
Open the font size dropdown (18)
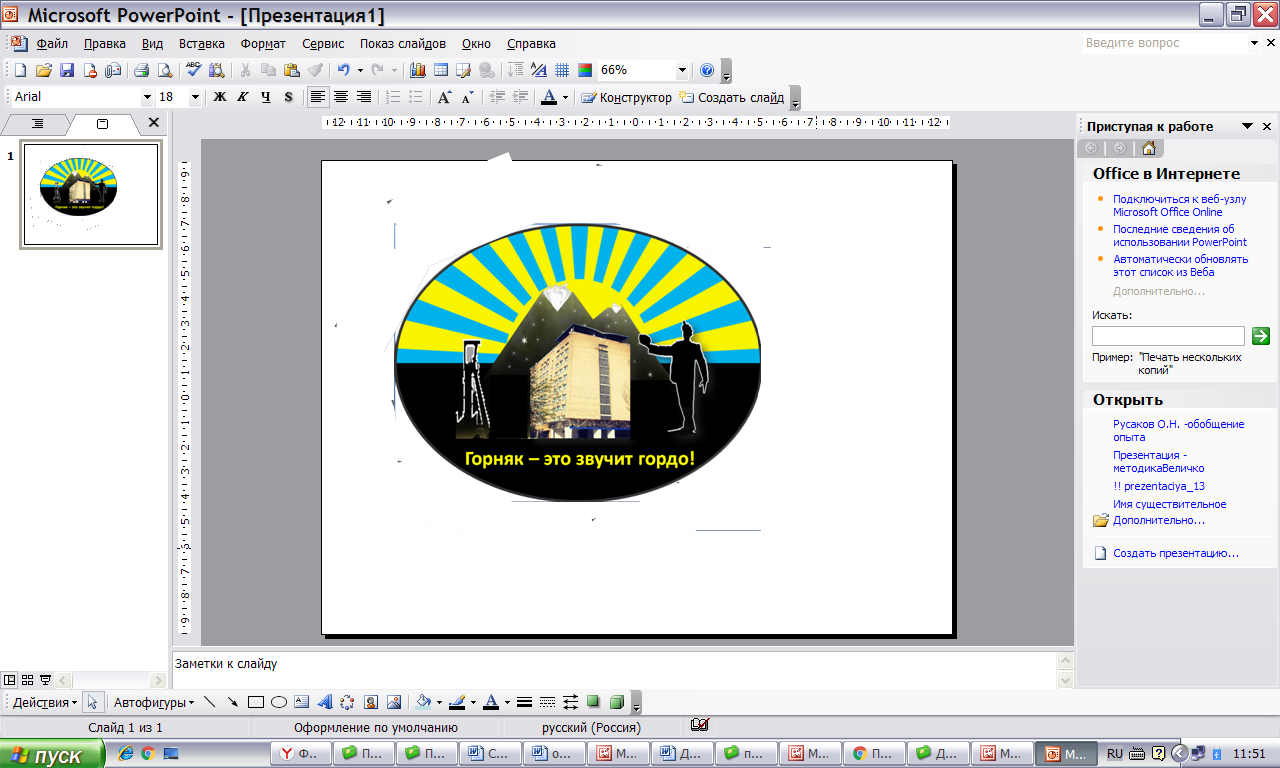tap(195, 97)
